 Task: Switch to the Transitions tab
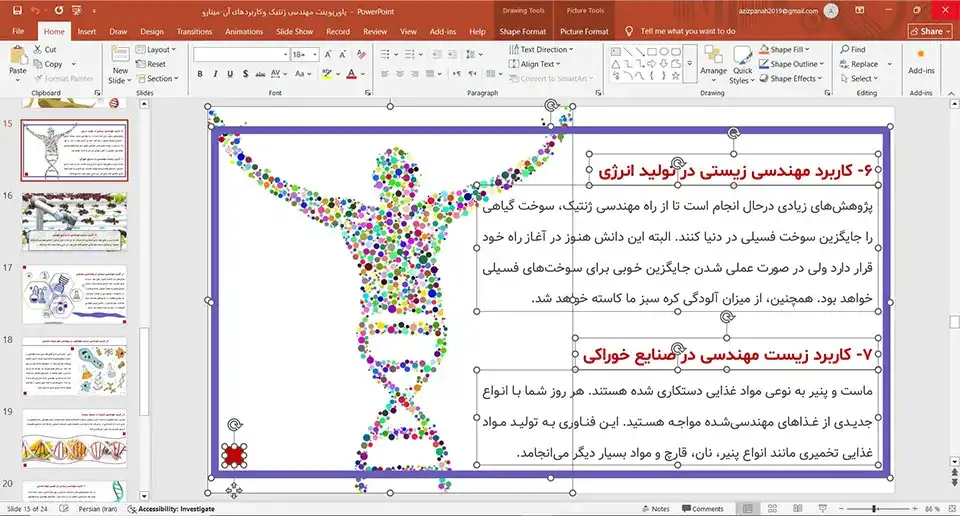194,31
